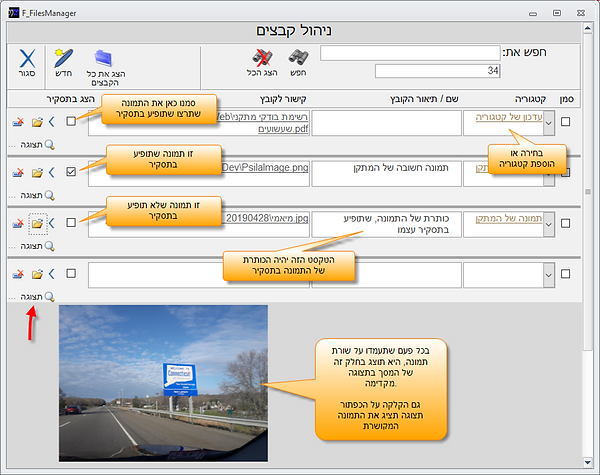Tick the סמן checkbox for the 20190428 jpg row
This screenshot has width=600, height=475.
566,224
